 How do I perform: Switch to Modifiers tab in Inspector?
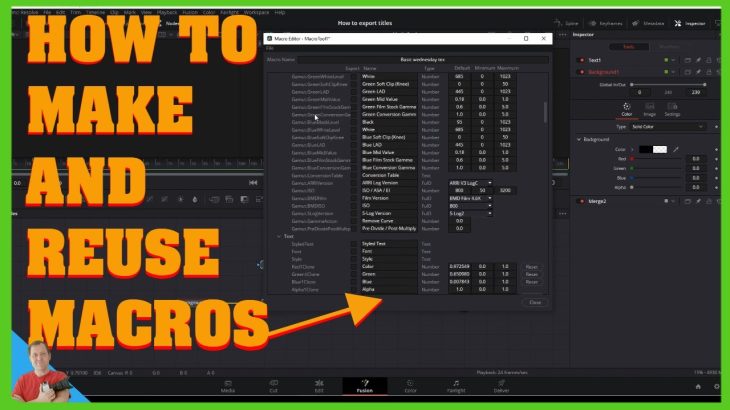[669, 47]
